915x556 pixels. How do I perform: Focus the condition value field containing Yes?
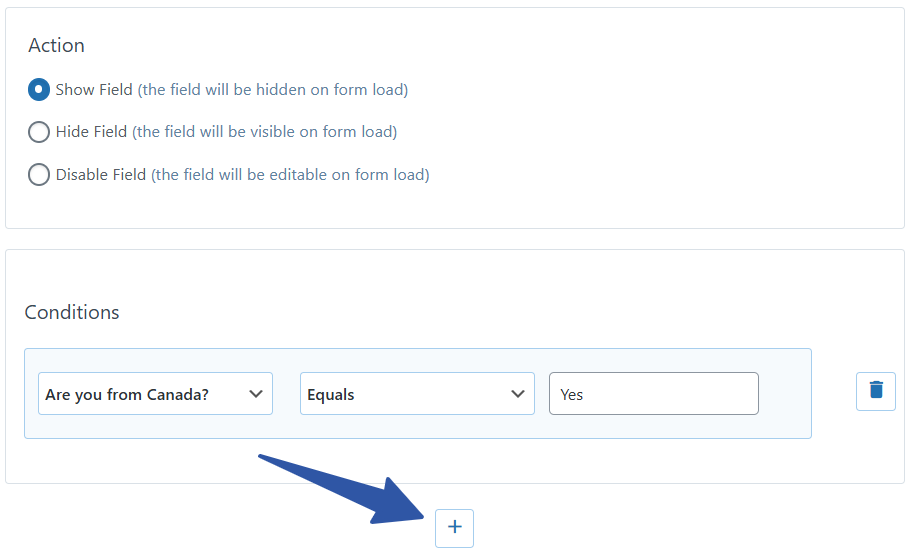(653, 394)
